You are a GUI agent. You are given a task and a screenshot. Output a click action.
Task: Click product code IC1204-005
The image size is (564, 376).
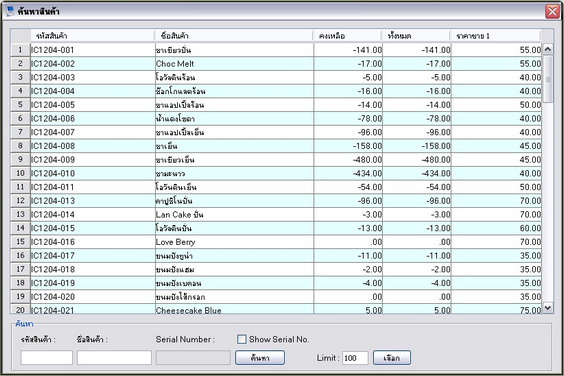(53, 105)
